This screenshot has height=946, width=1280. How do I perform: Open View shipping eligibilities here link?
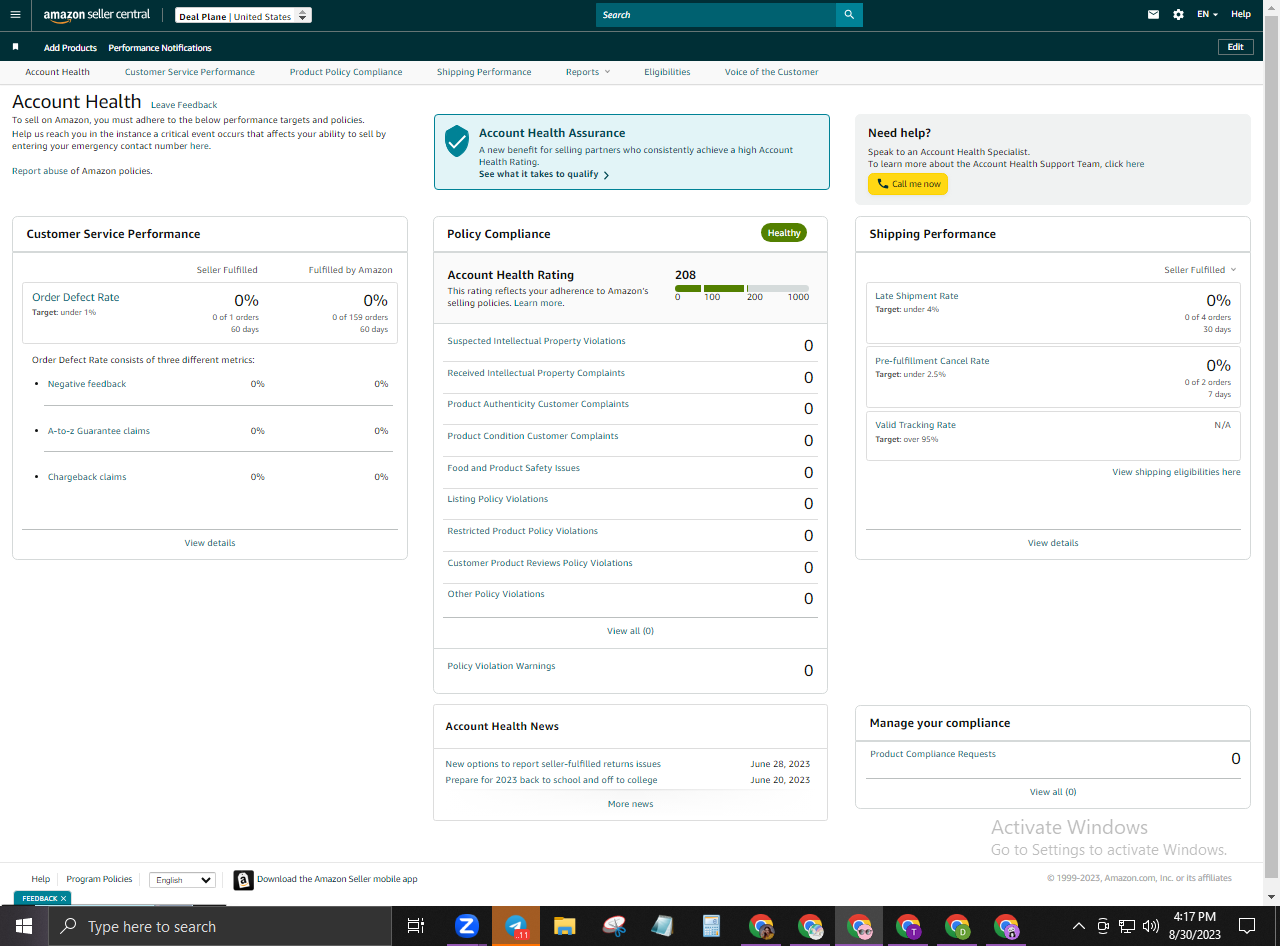[x=1176, y=472]
